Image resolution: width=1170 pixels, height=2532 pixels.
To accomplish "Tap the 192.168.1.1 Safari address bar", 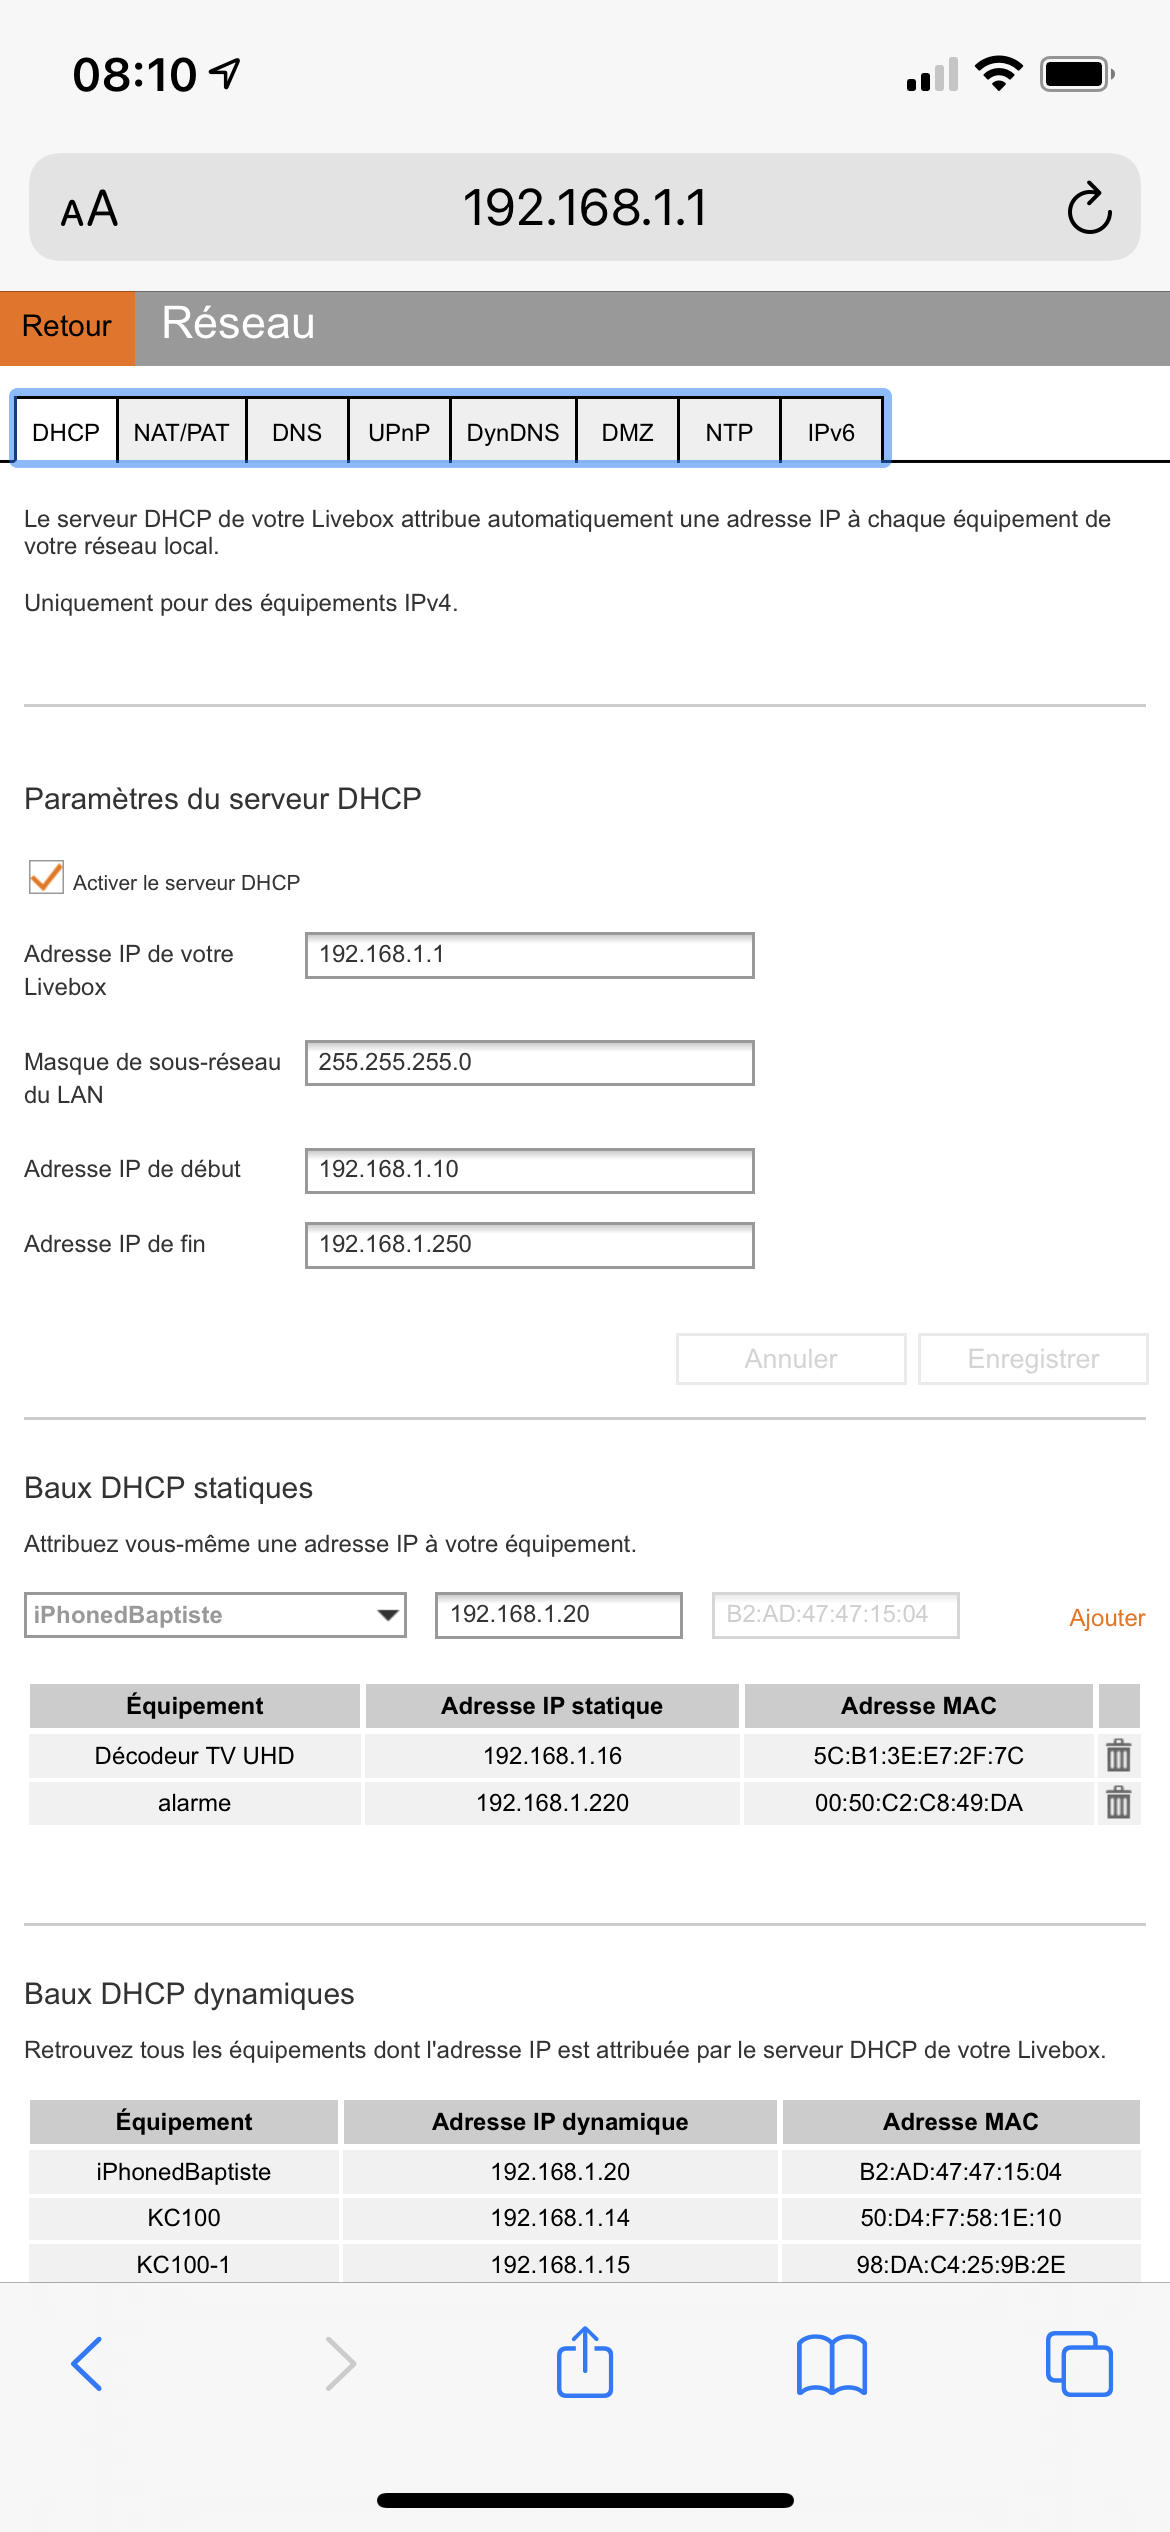I will [x=585, y=208].
